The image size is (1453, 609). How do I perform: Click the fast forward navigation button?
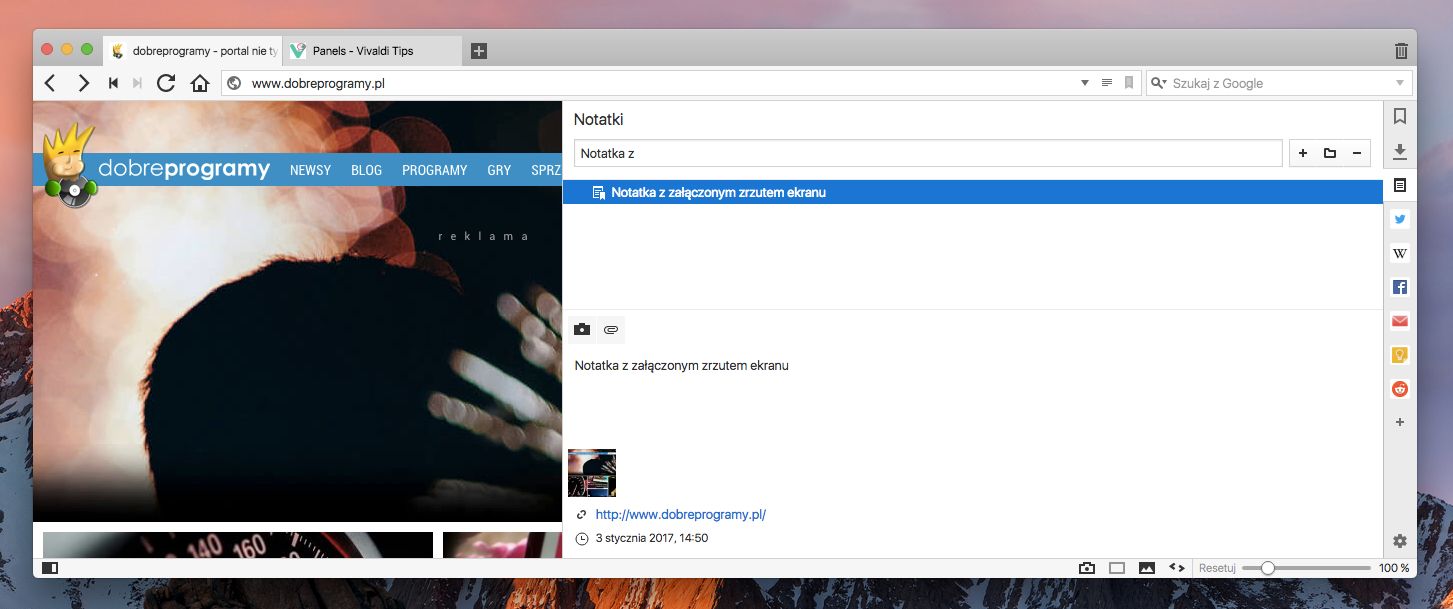tap(137, 83)
